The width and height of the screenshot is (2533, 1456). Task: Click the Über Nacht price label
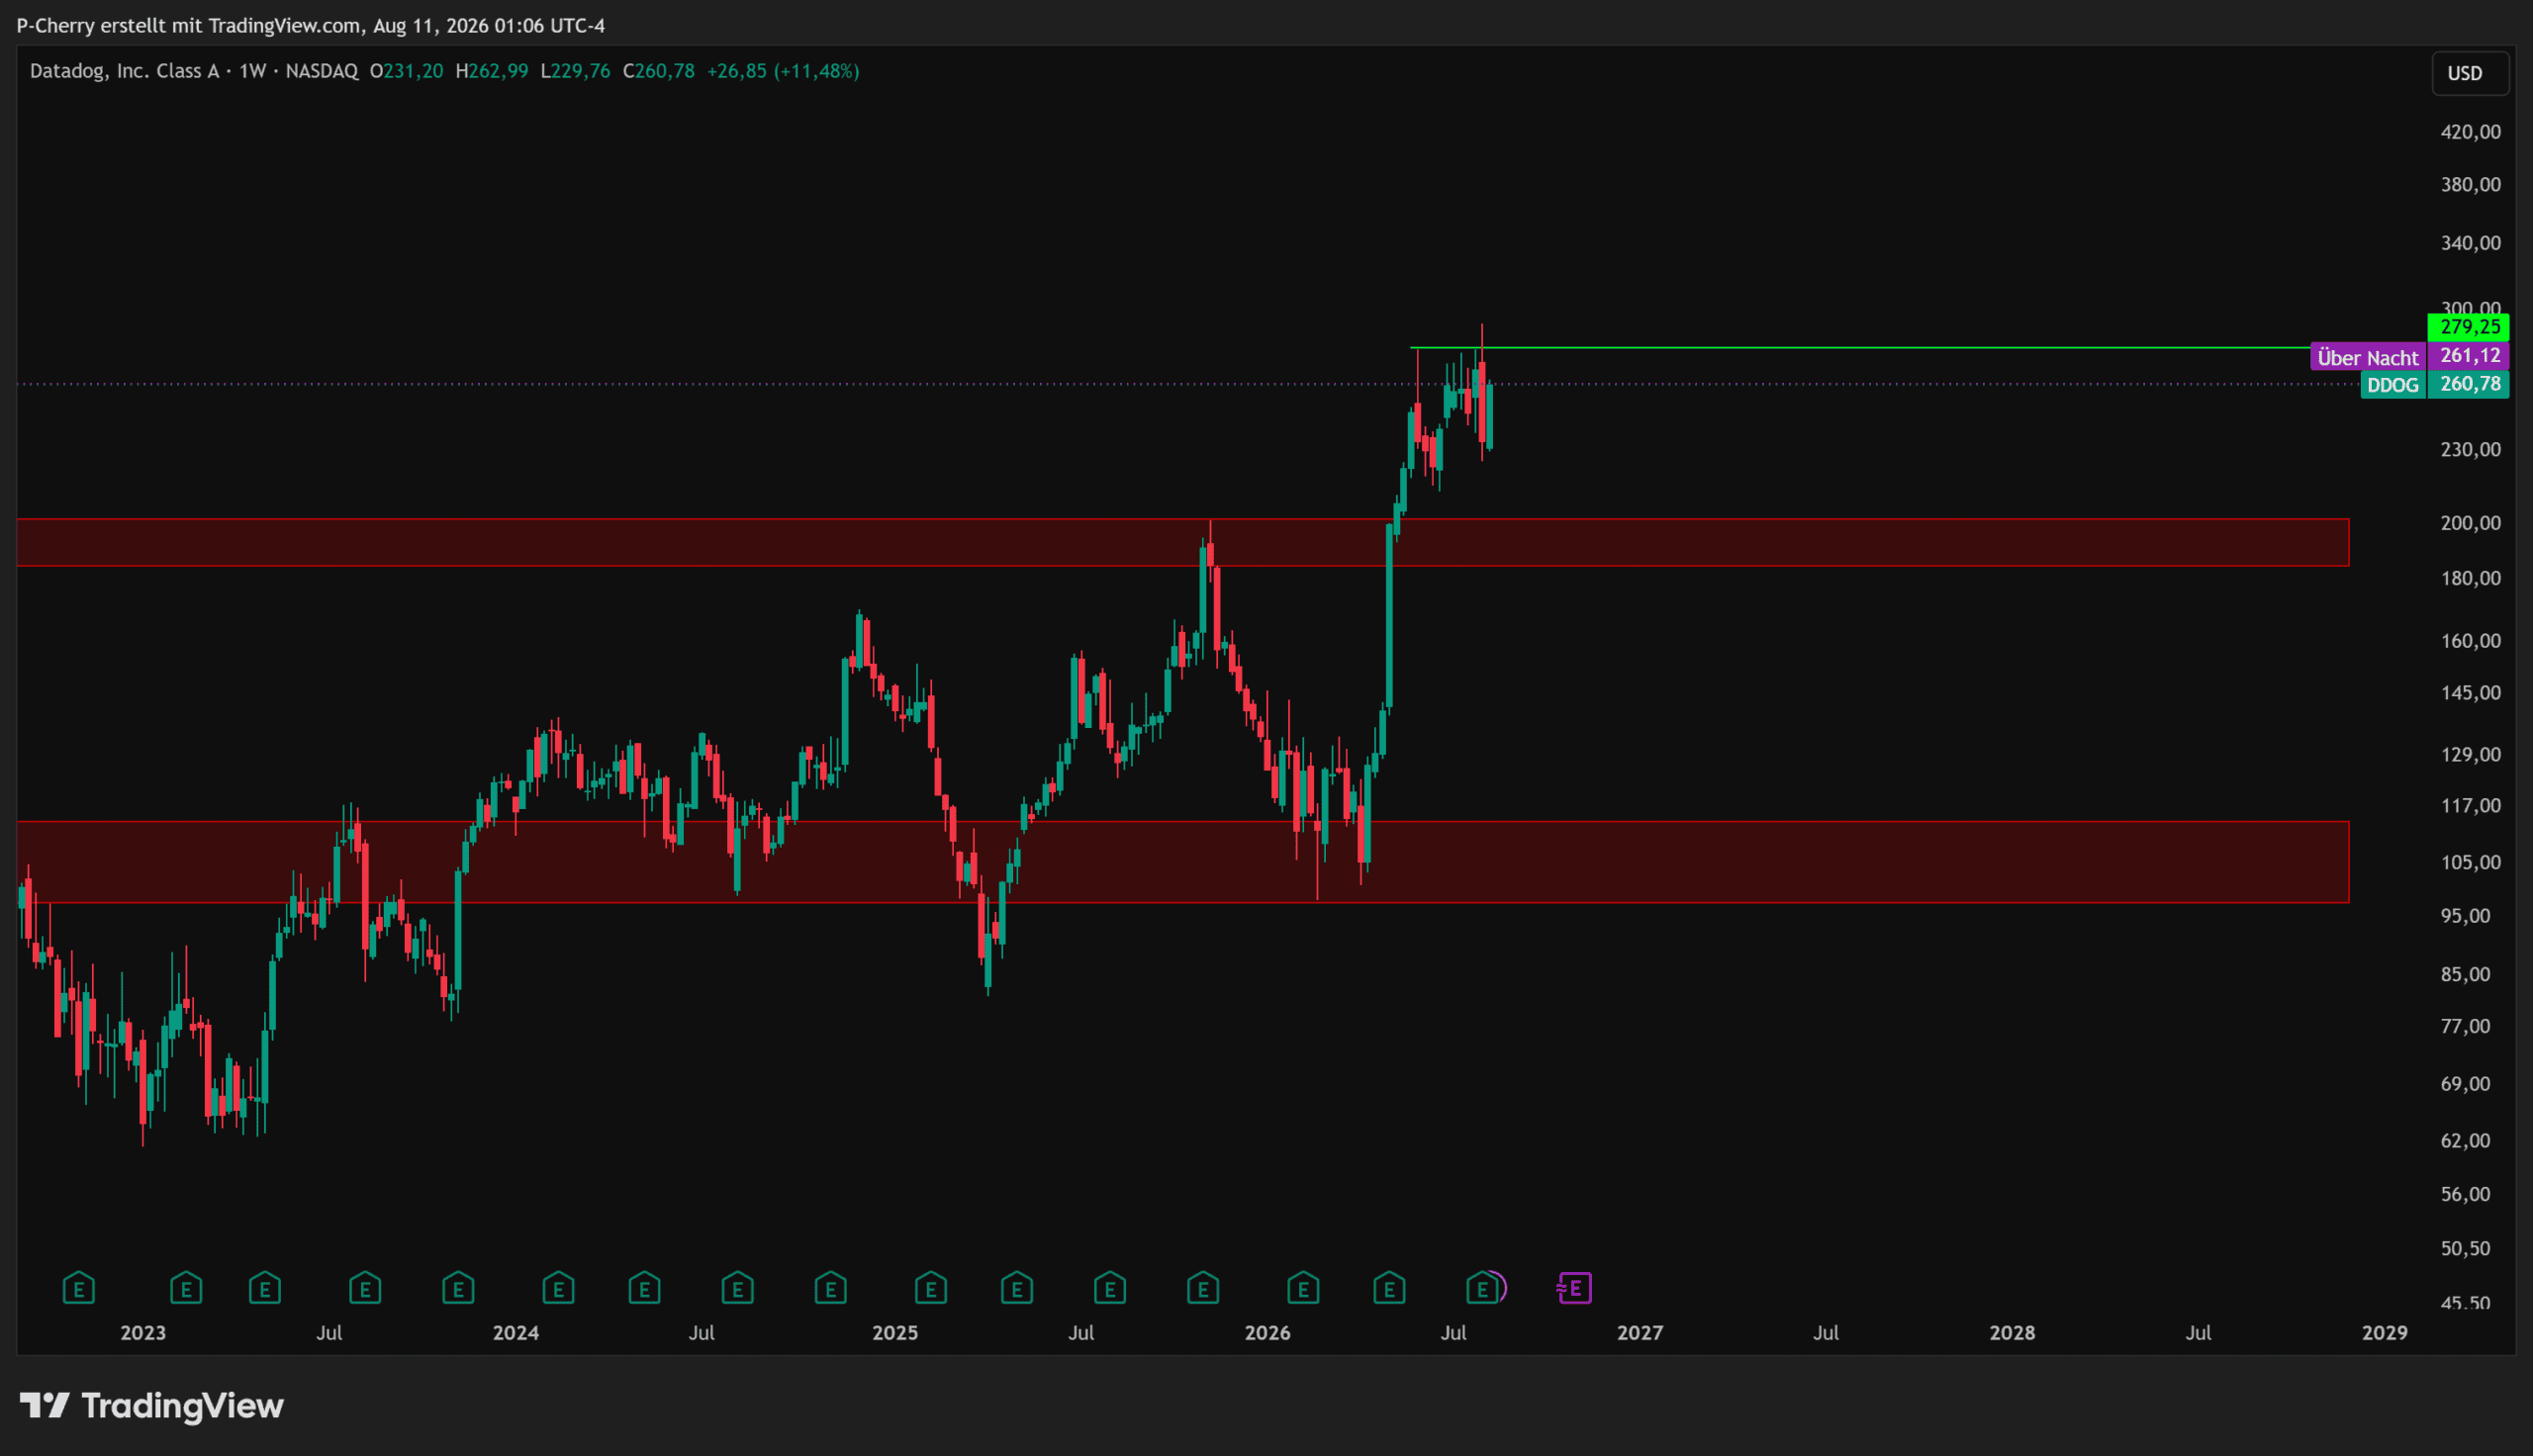[2368, 357]
